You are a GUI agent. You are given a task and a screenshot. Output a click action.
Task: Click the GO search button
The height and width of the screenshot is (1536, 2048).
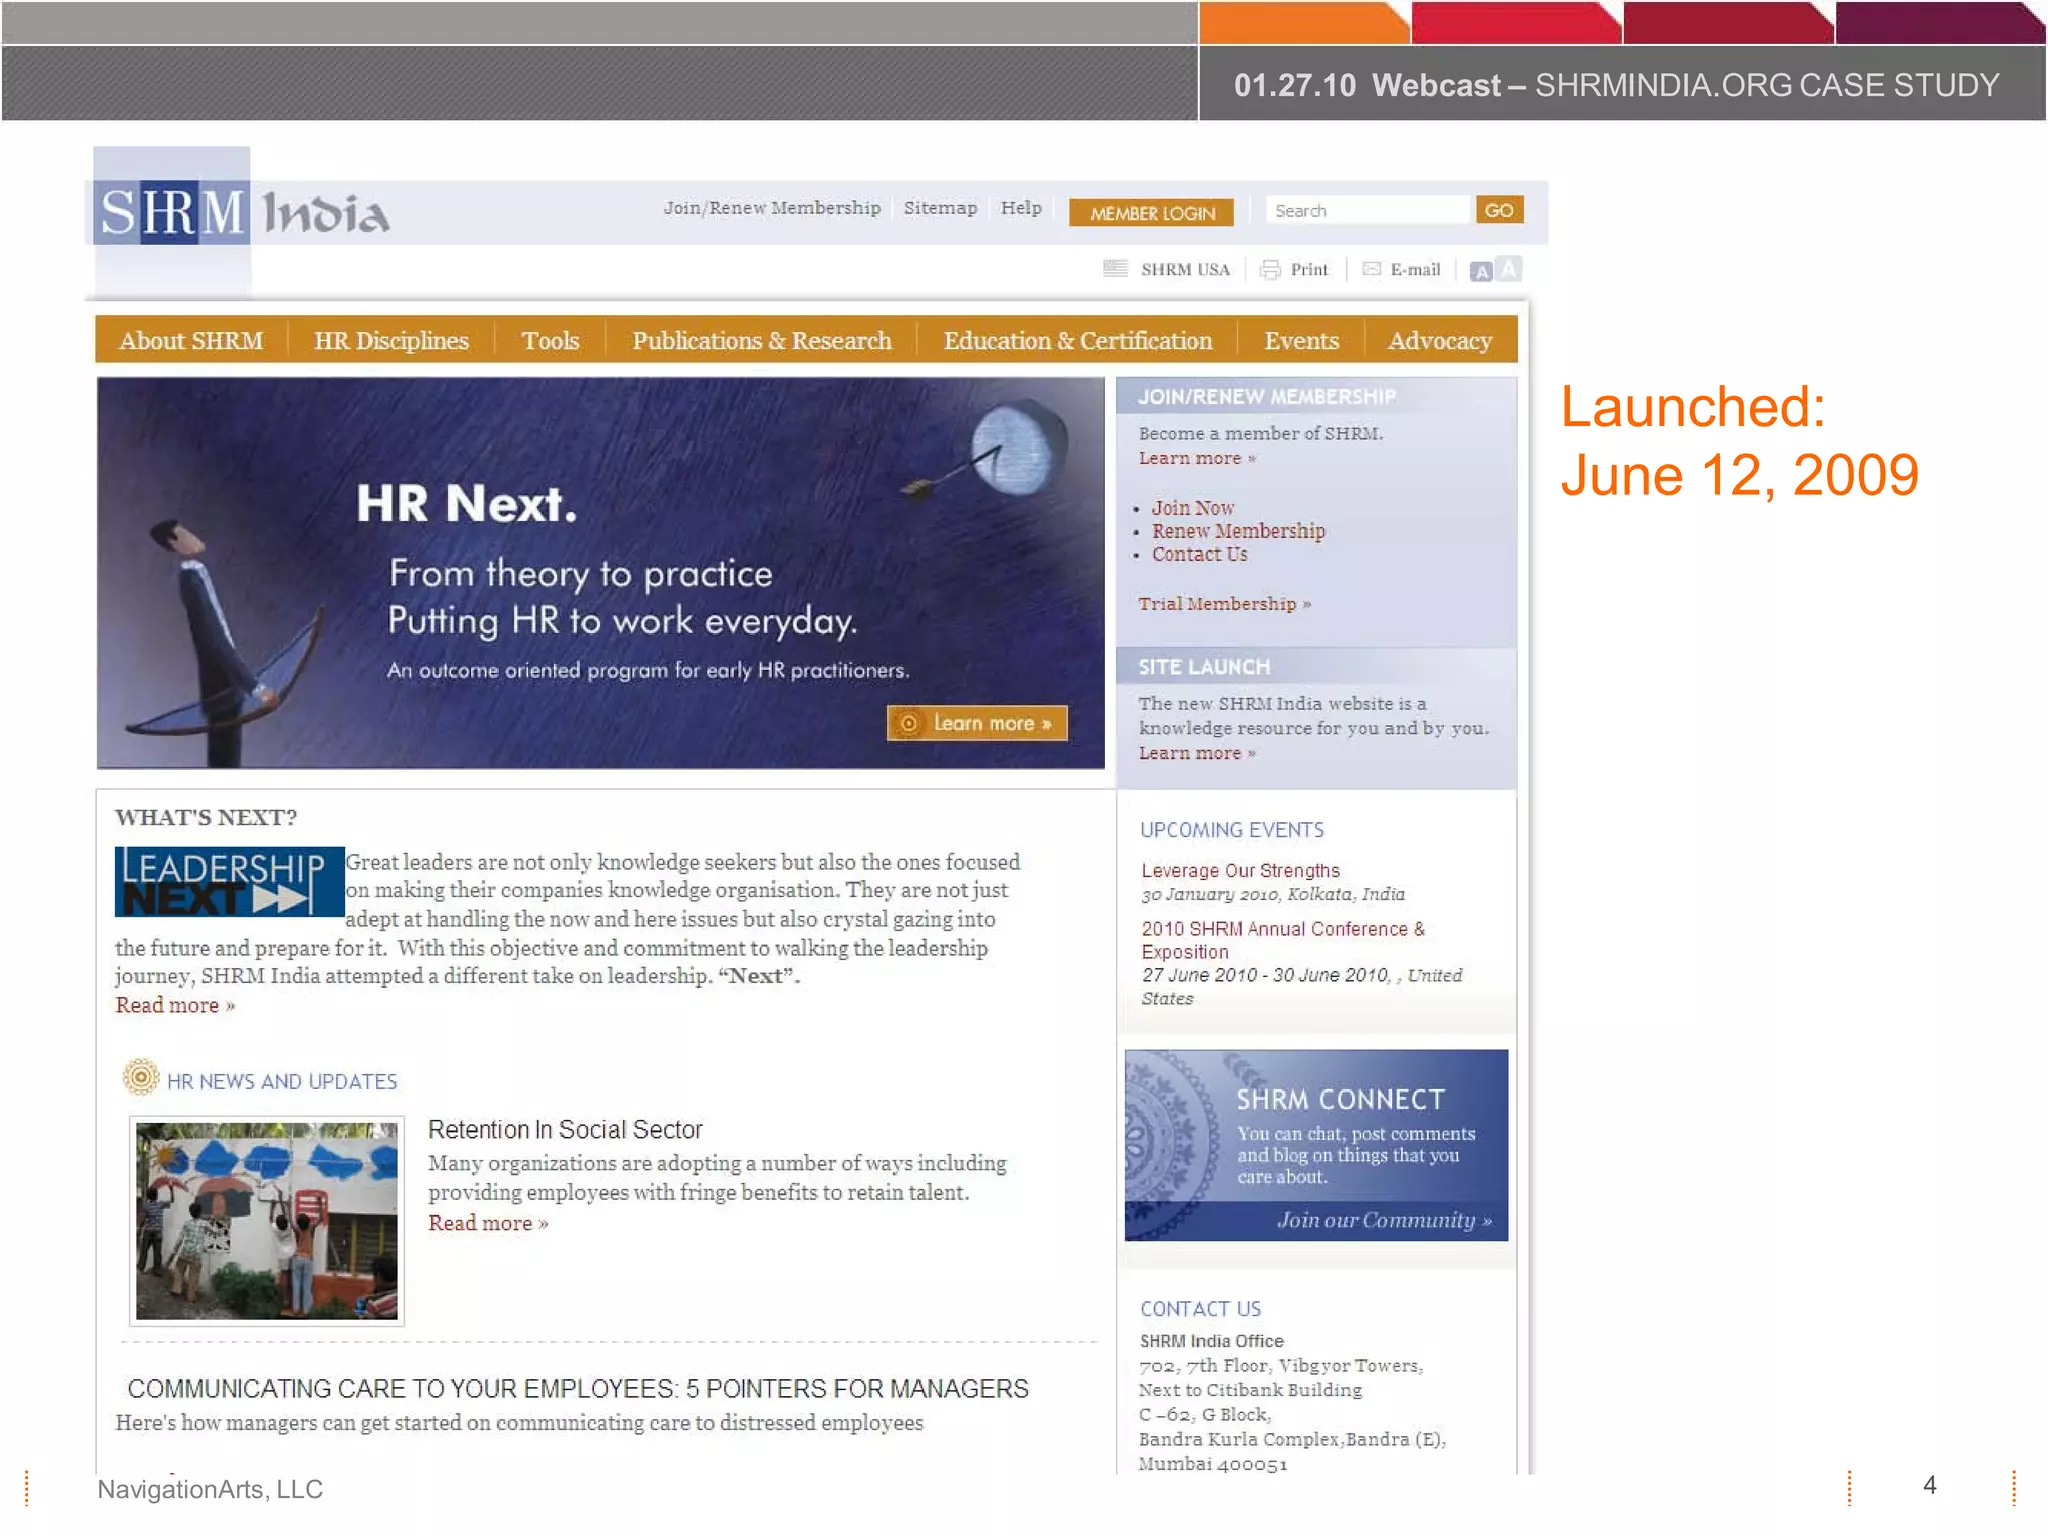(1498, 210)
